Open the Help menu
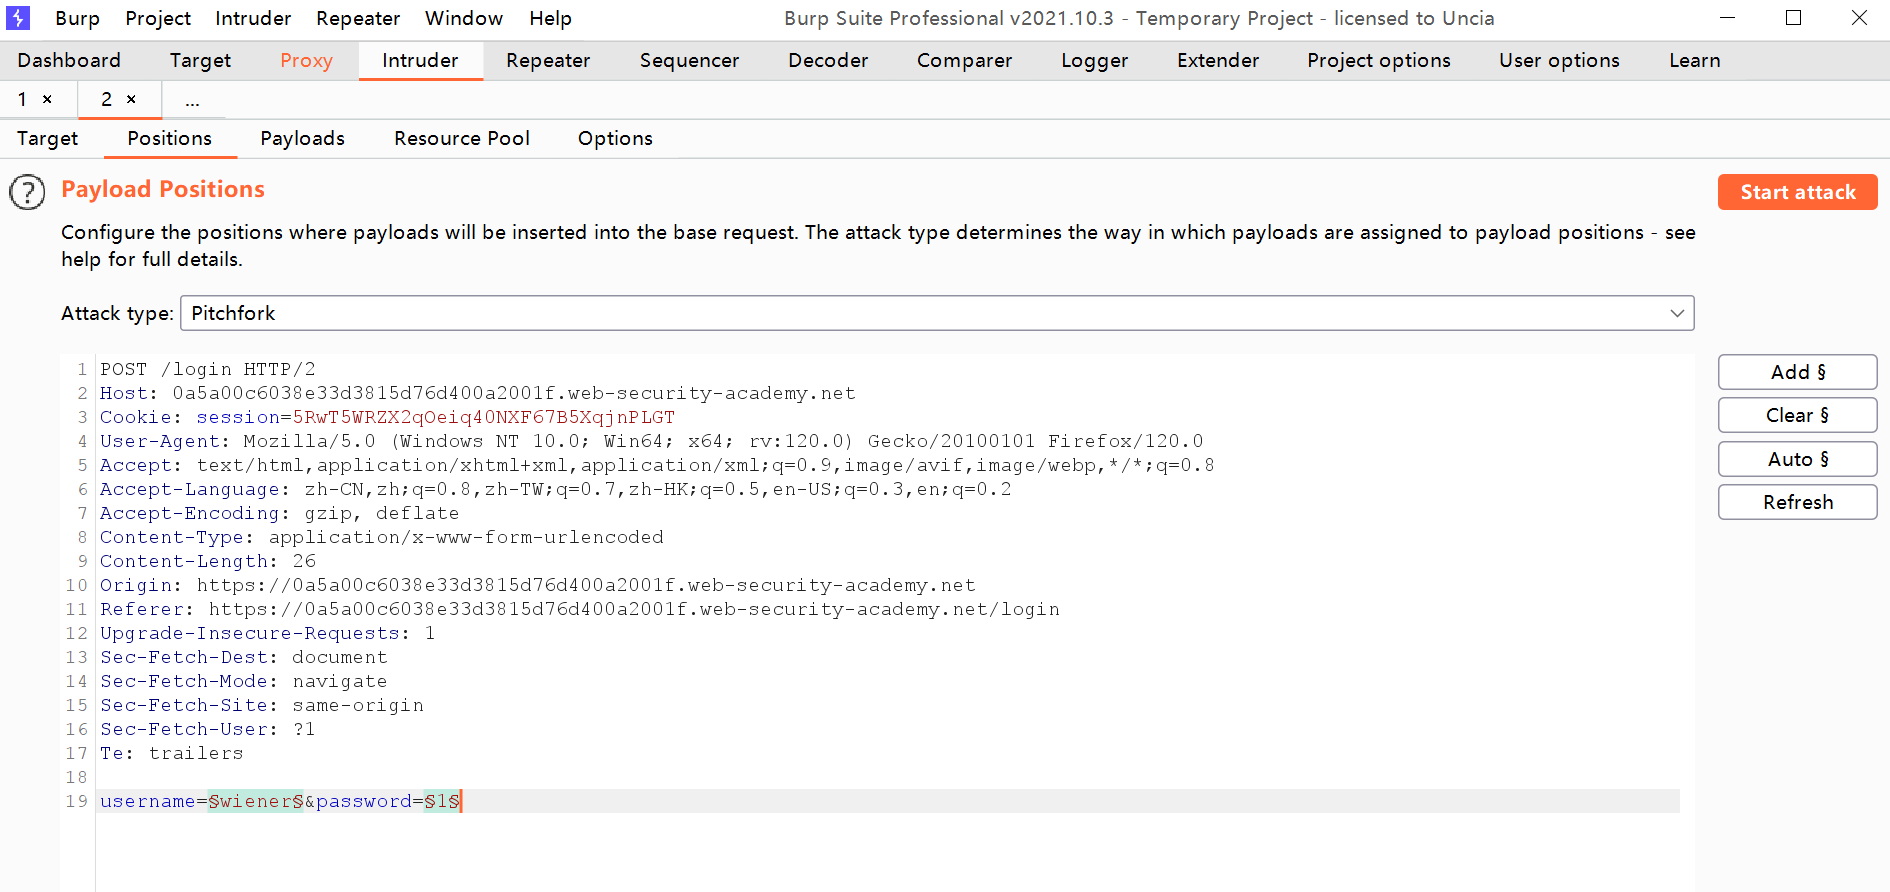This screenshot has width=1890, height=892. [550, 18]
